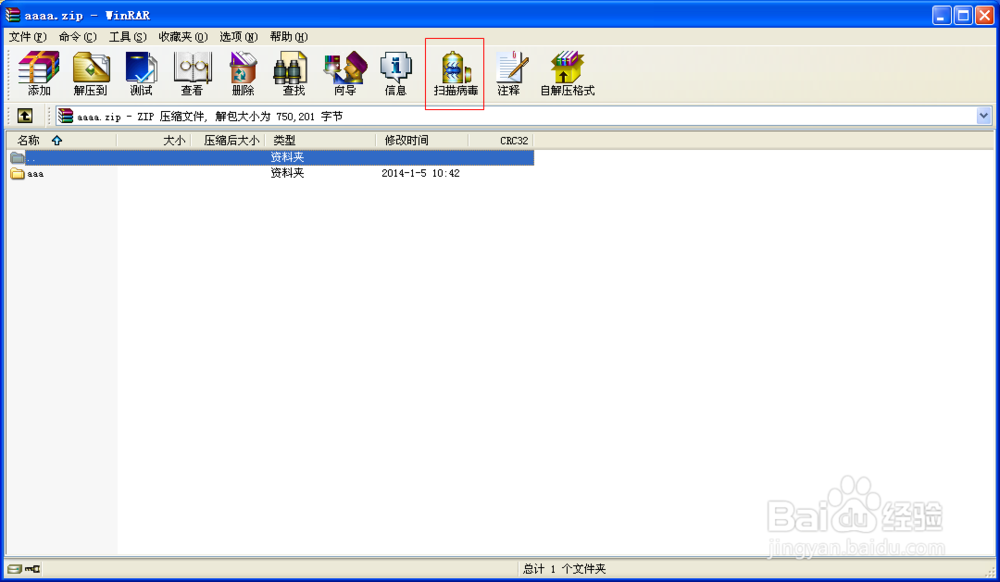Launch the 向导 (Wizard) tool
Viewport: 1000px width, 582px height.
click(x=345, y=73)
